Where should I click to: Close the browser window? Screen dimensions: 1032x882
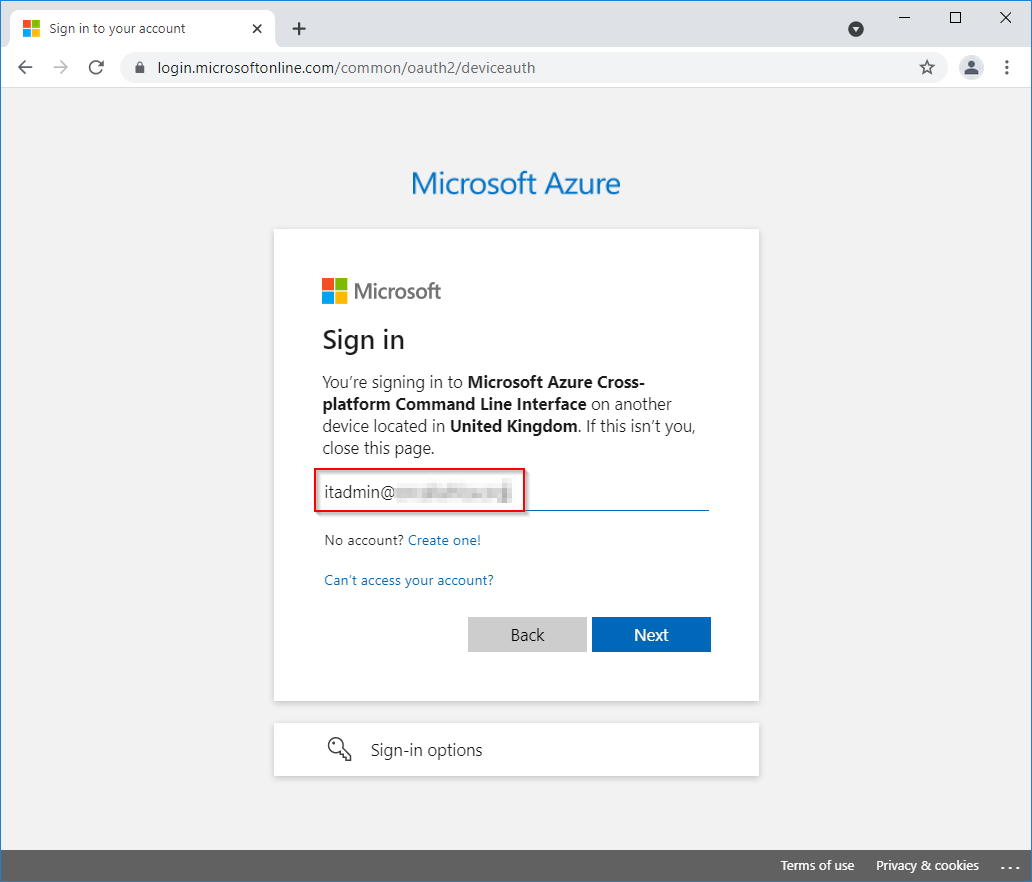1006,18
